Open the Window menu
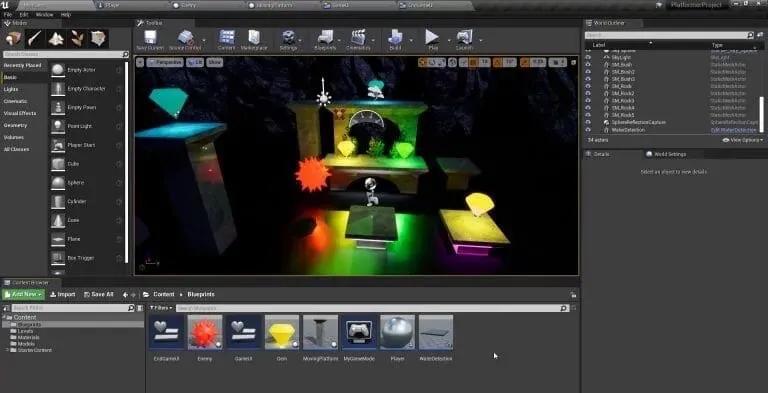Viewport: 768px width, 393px height. (x=44, y=15)
